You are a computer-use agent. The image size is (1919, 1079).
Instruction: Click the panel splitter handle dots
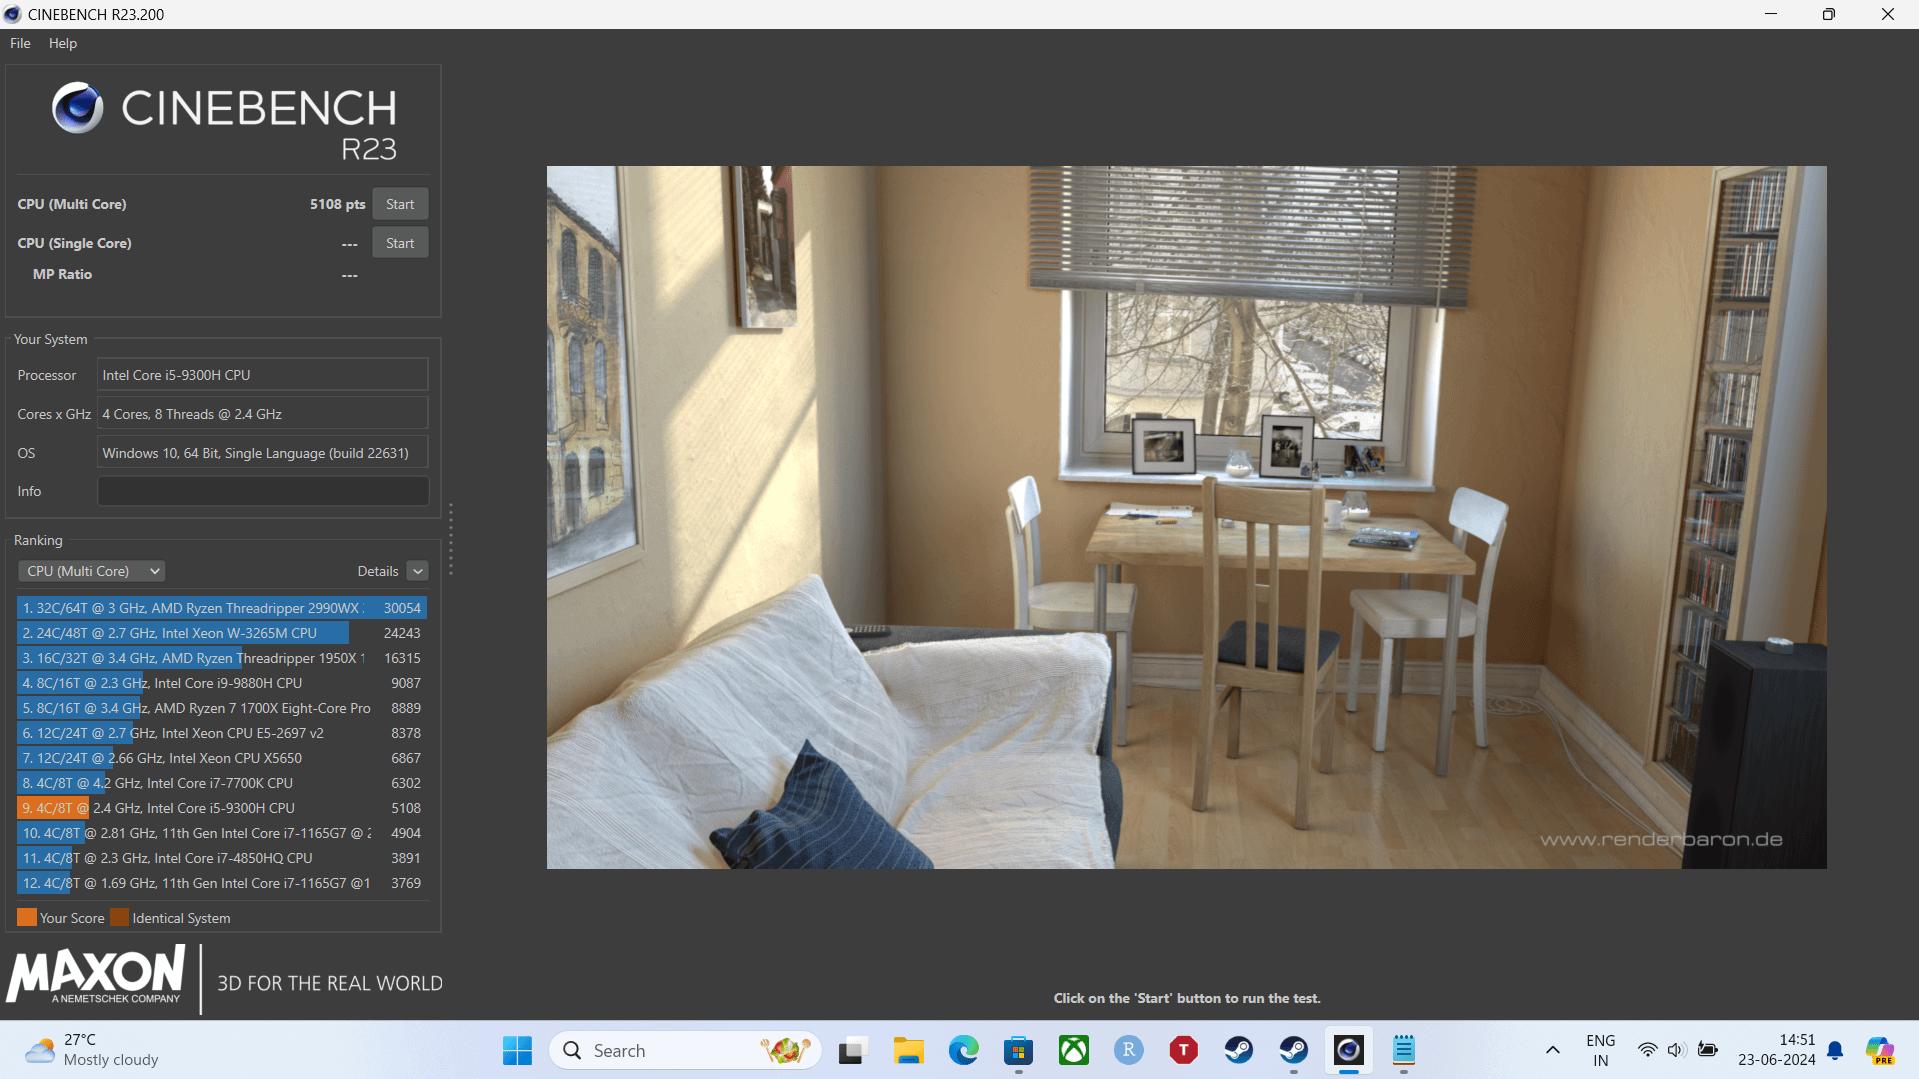coord(451,539)
